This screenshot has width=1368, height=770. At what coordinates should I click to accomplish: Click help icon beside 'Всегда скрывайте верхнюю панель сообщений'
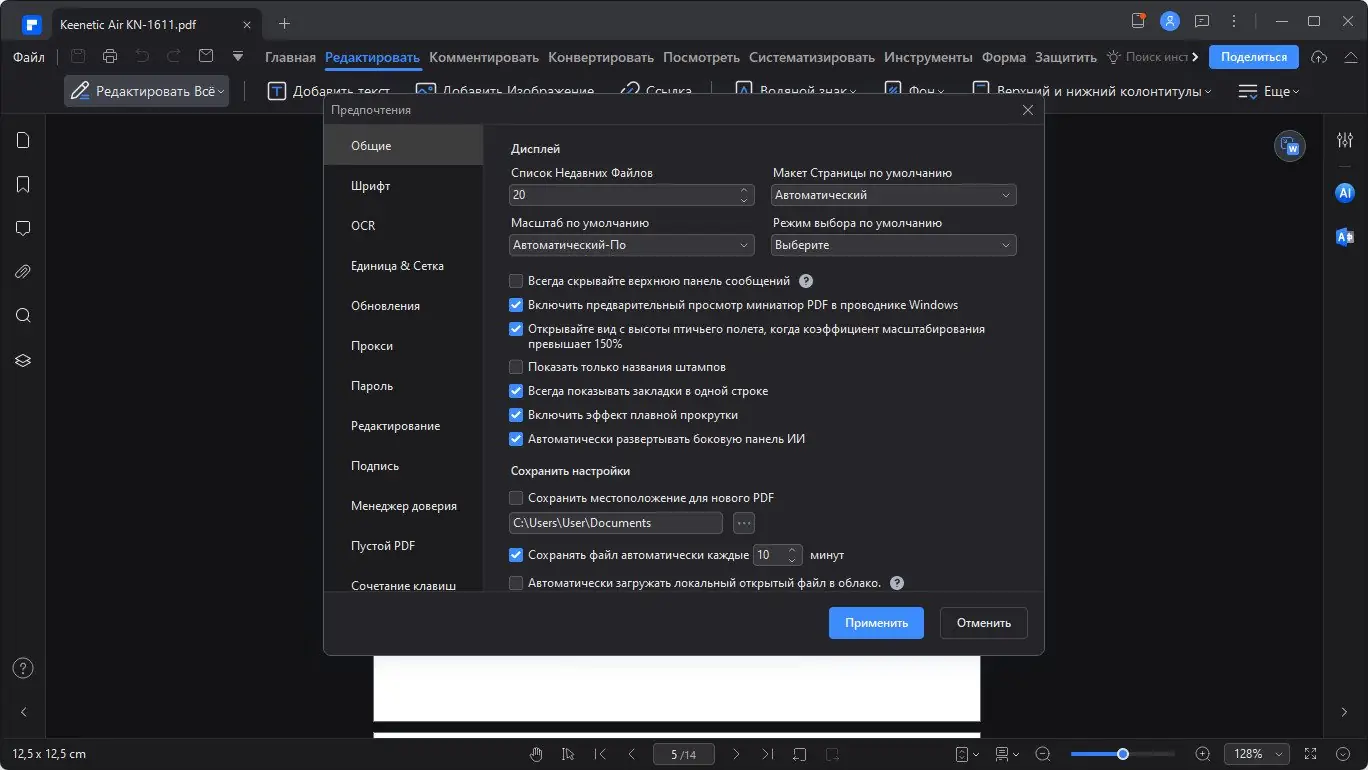tap(806, 281)
